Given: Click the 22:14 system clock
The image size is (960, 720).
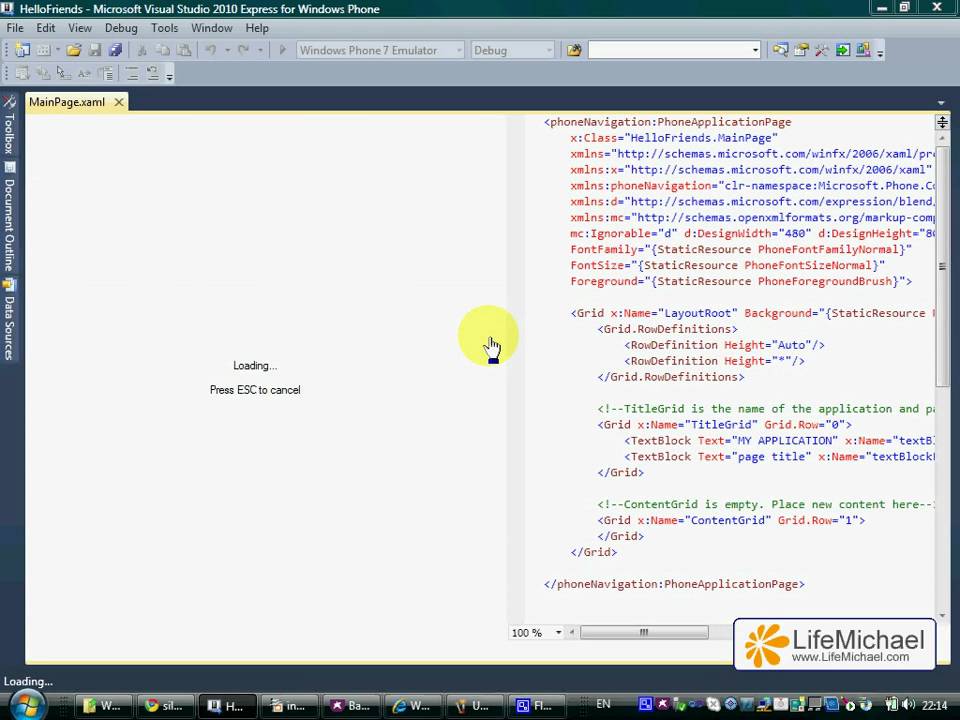Looking at the screenshot, I should (935, 705).
